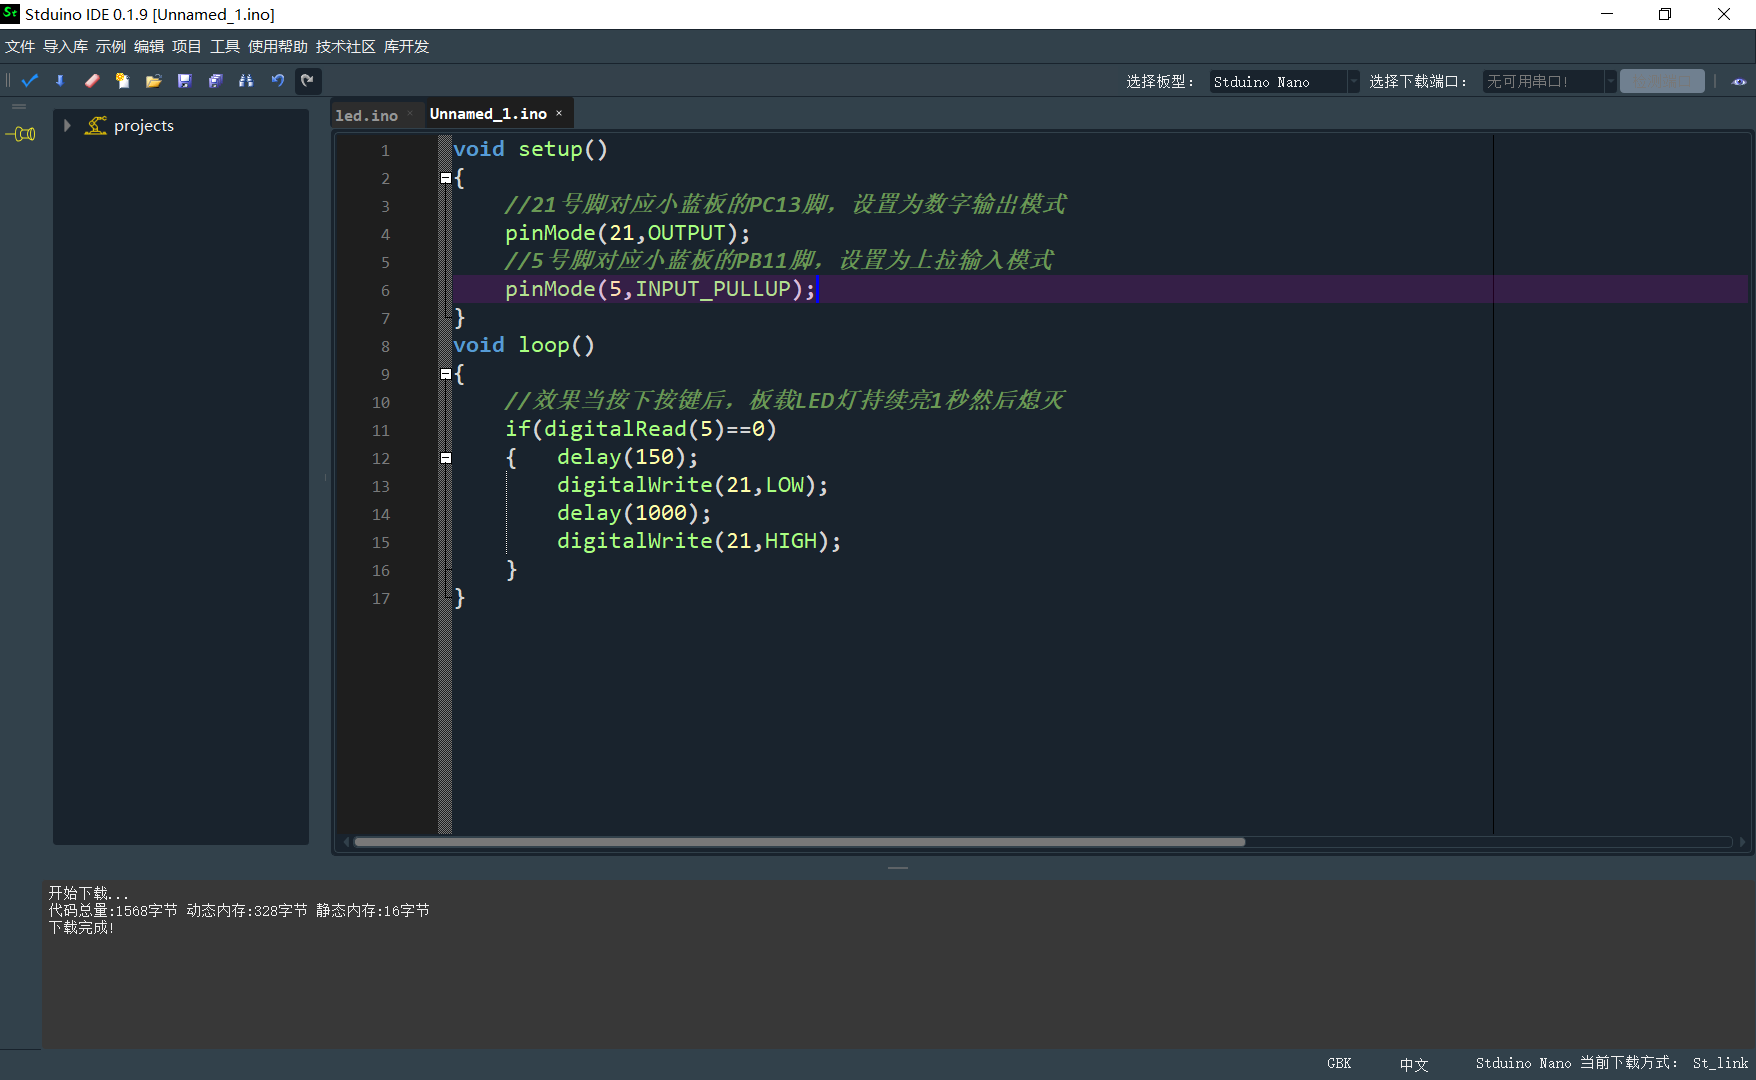The height and width of the screenshot is (1080, 1756).
Task: Click the GBK encoding status item
Action: coord(1339,1063)
